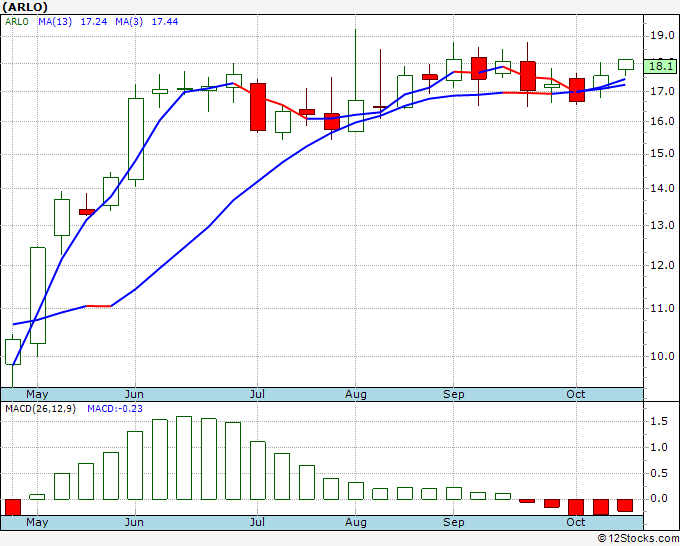This screenshot has height=546, width=680.
Task: Click the Jun label on price chart axis
Action: [x=134, y=395]
